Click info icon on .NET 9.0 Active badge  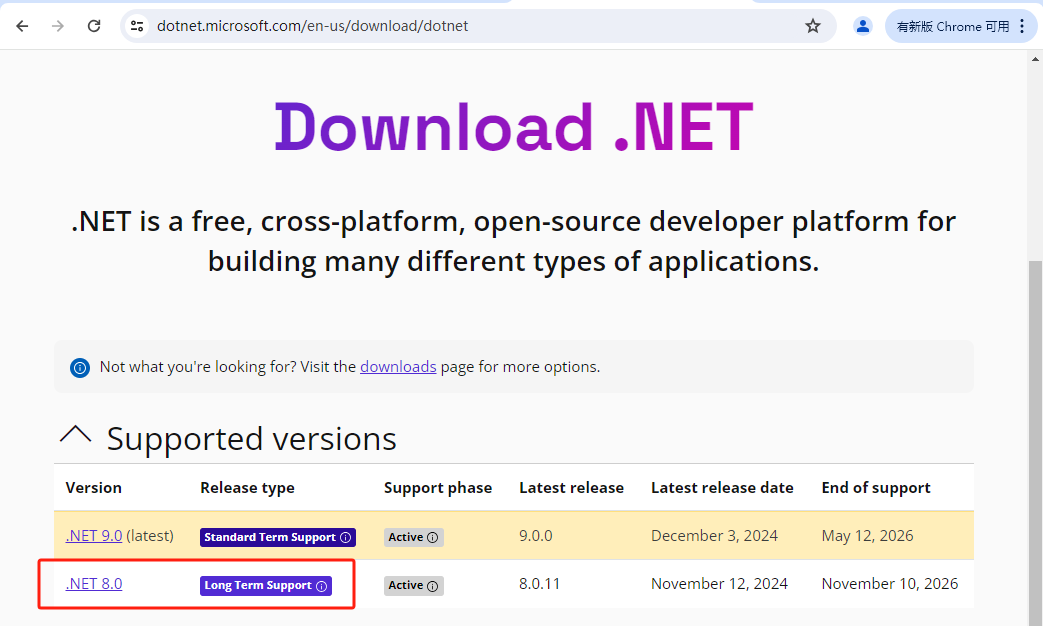(x=432, y=538)
